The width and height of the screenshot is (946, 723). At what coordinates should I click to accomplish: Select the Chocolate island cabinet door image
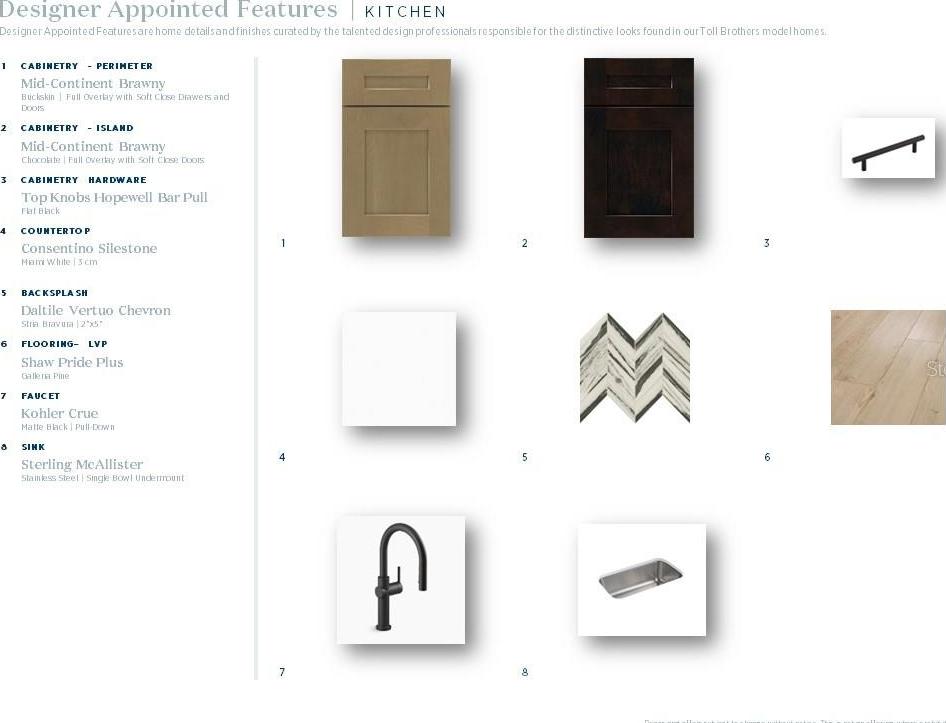click(639, 148)
